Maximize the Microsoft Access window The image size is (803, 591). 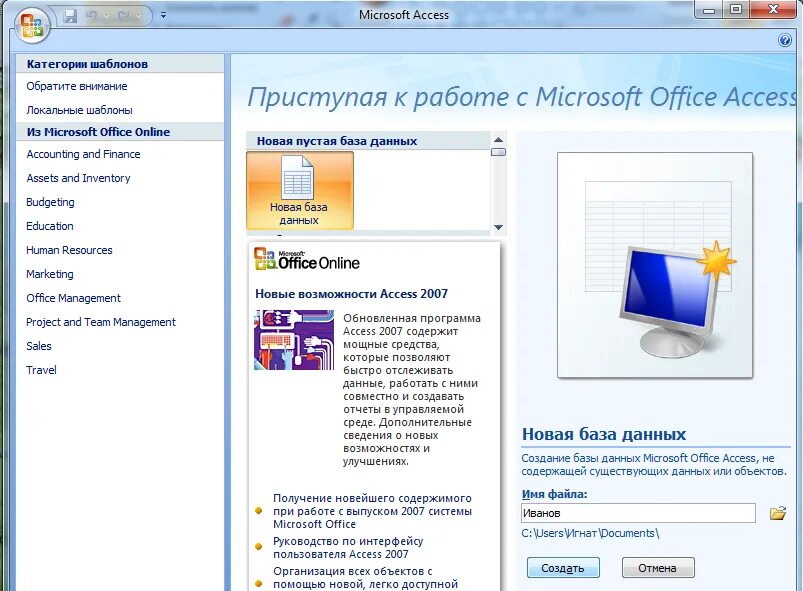pos(736,10)
